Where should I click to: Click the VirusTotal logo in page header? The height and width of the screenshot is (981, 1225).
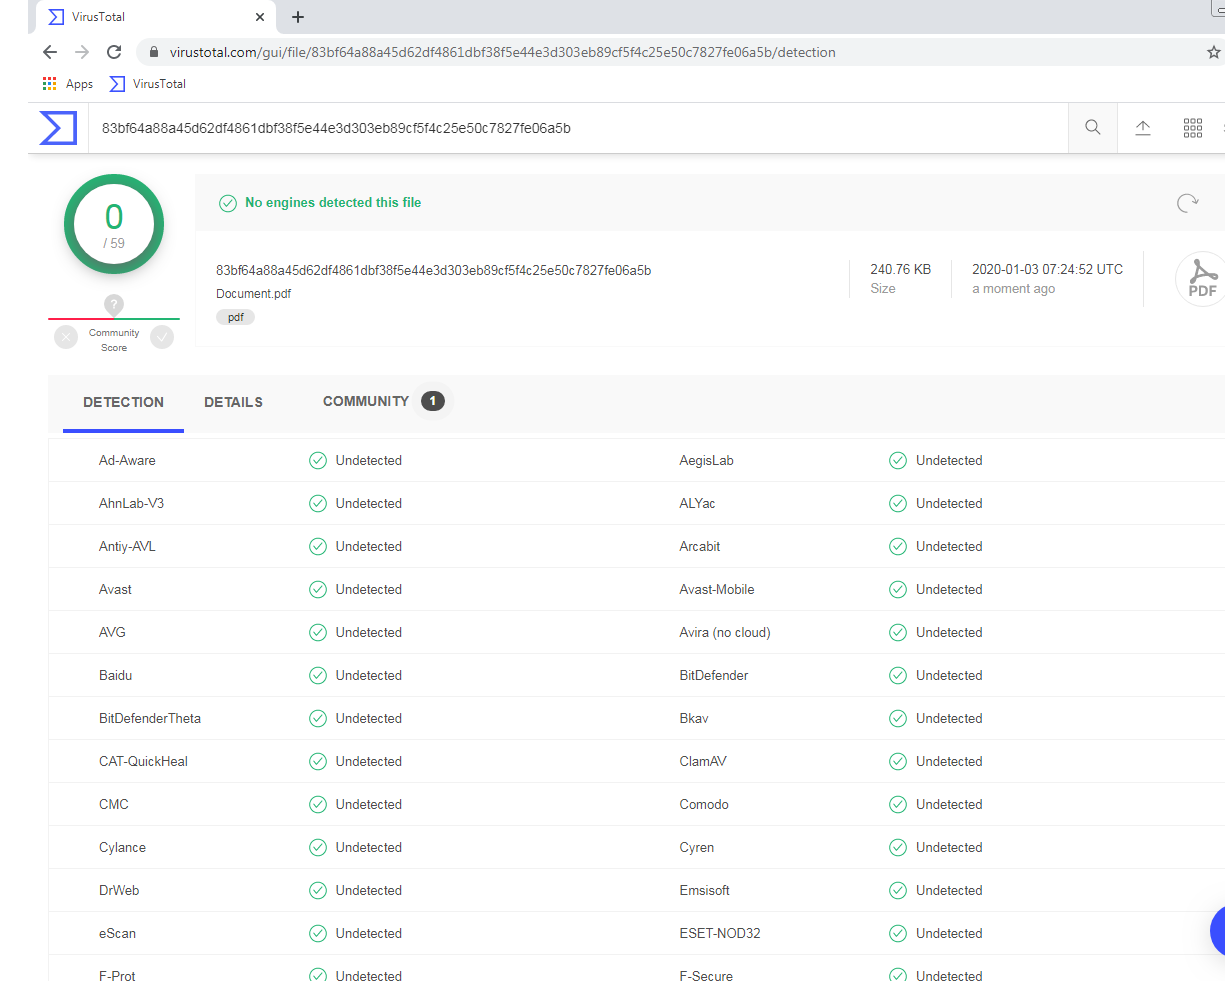(x=58, y=128)
